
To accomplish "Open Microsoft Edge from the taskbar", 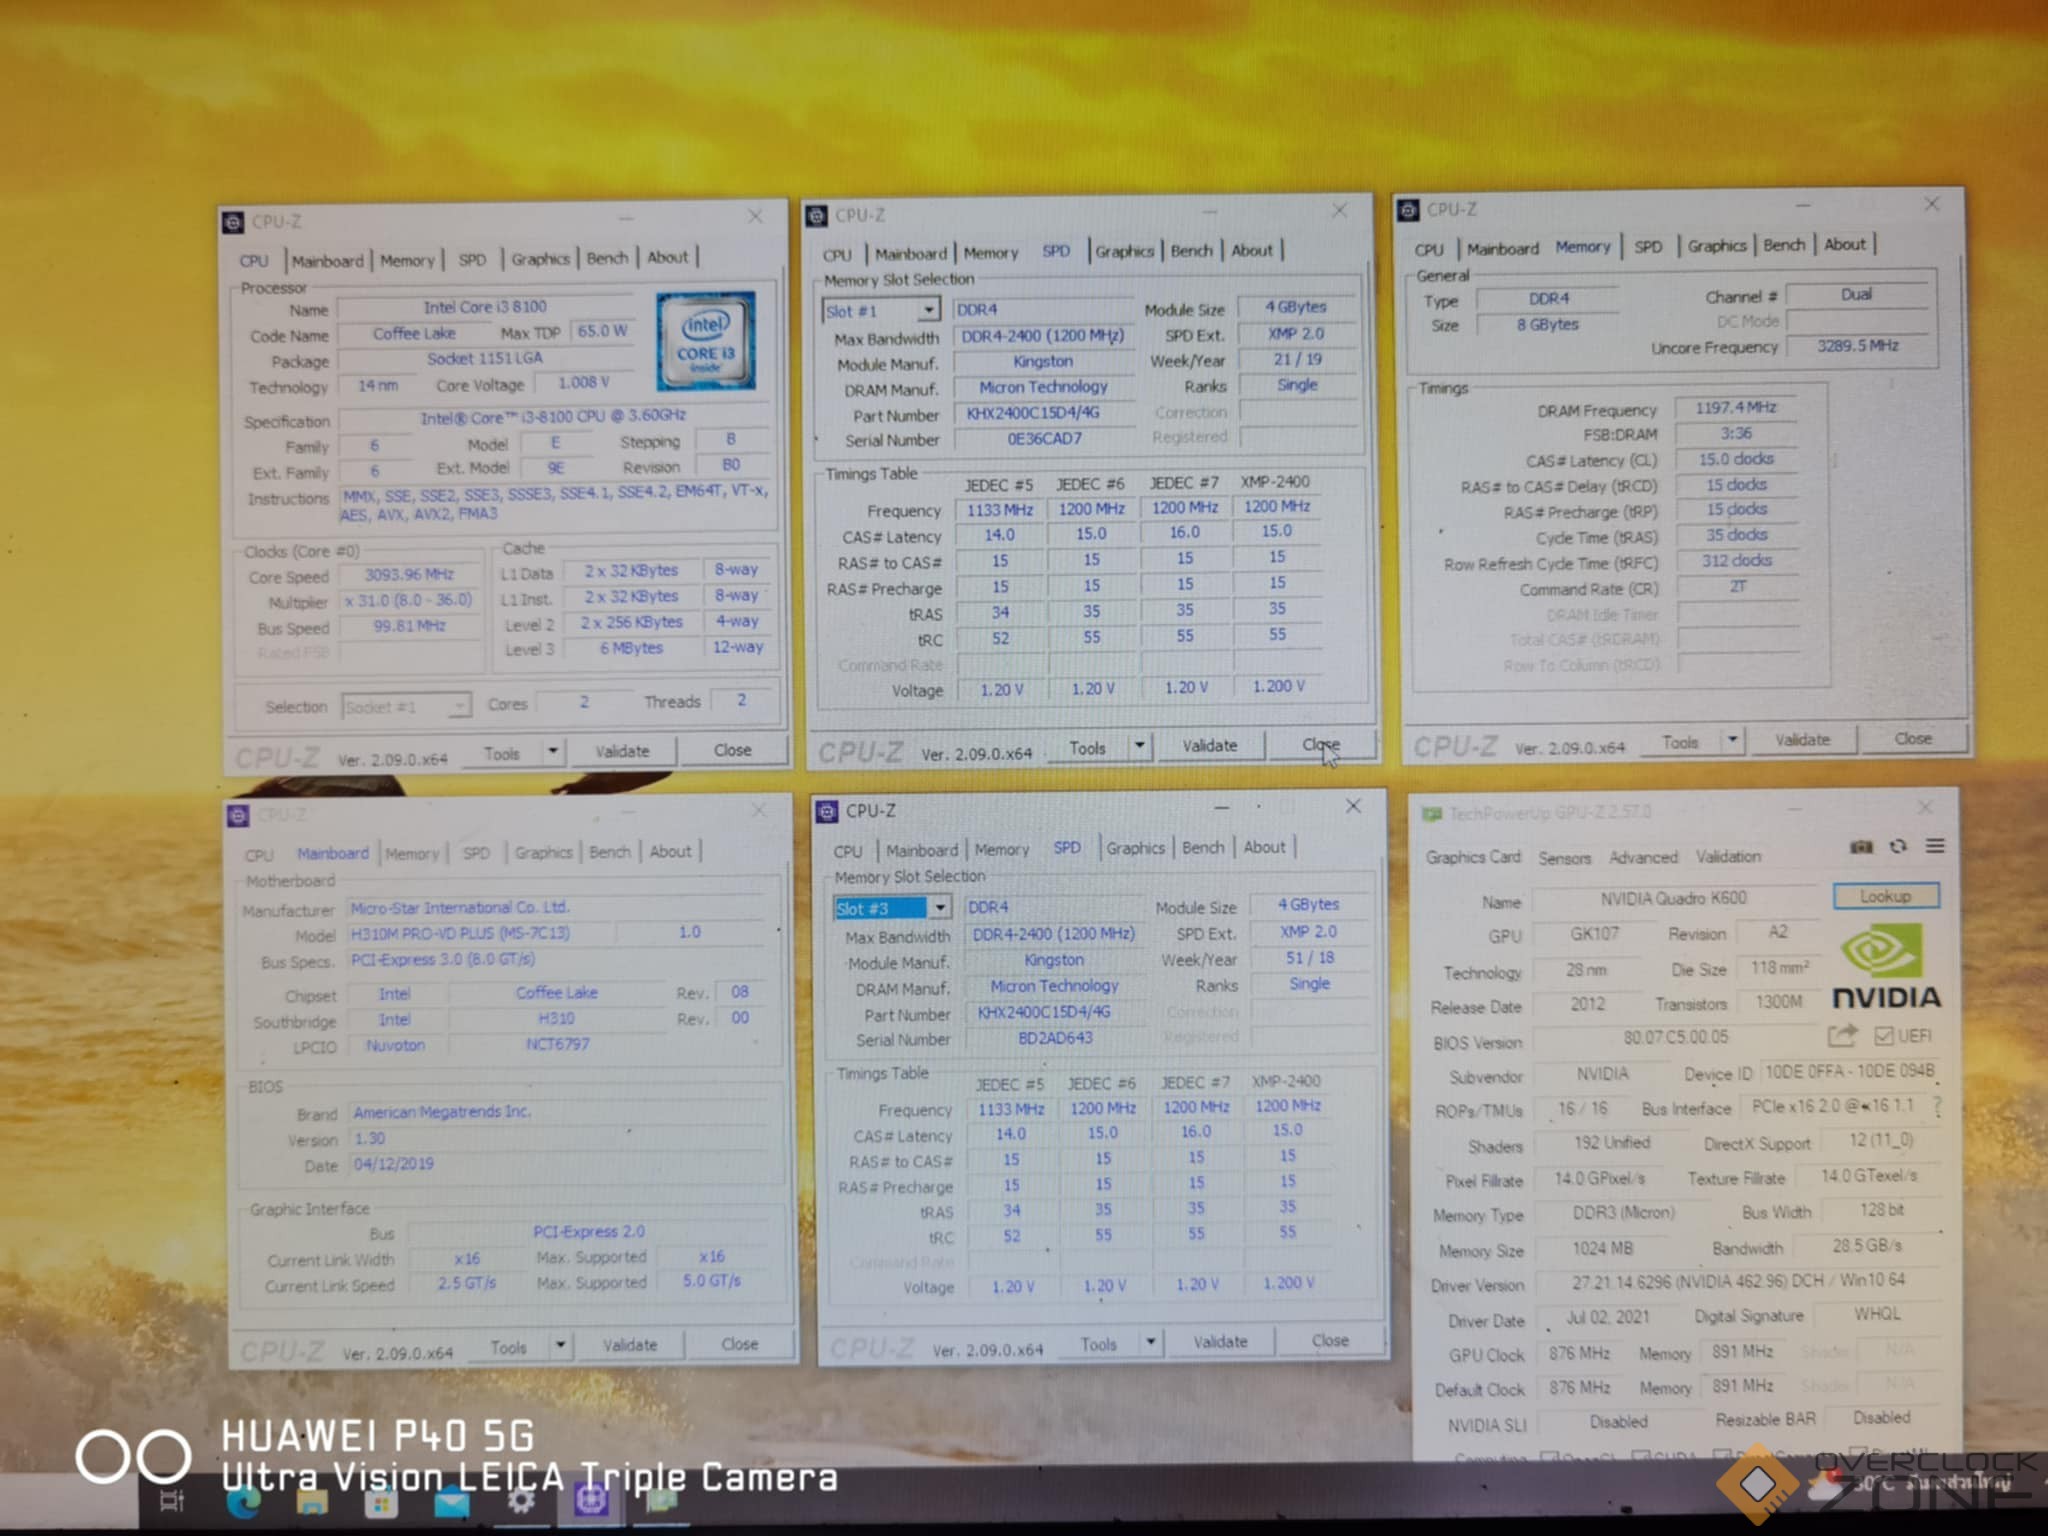I will point(243,1502).
